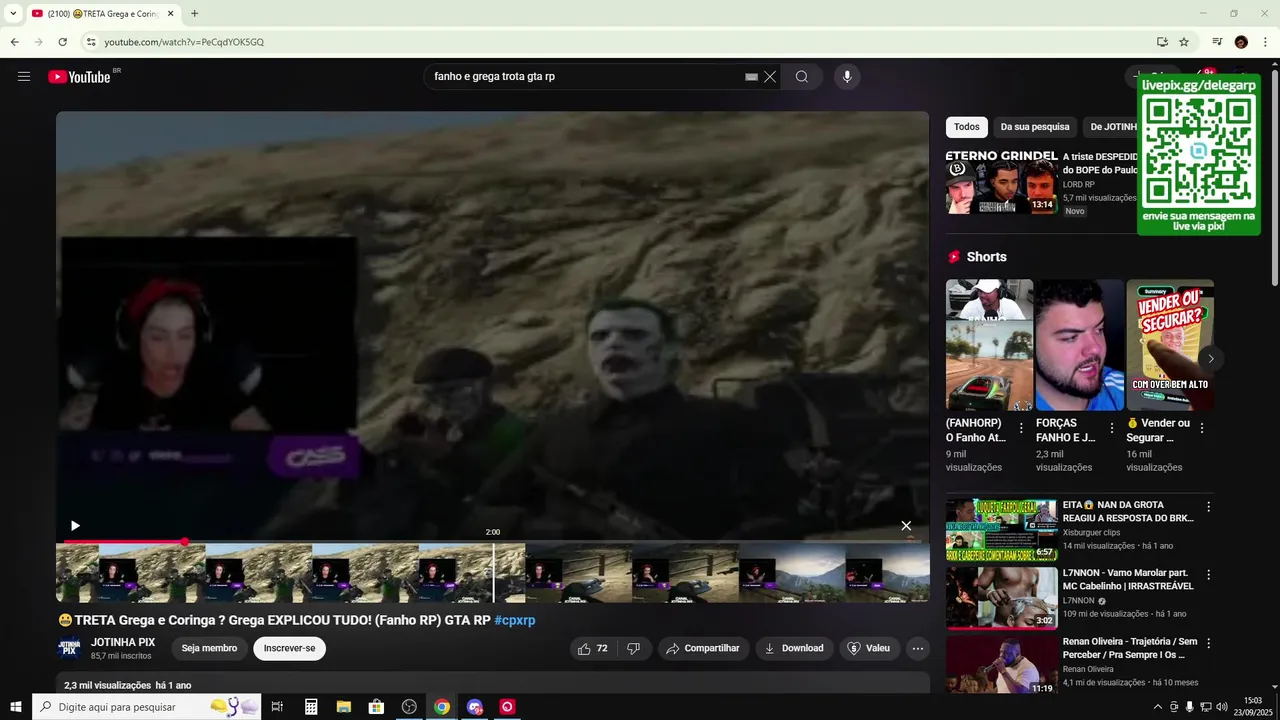1280x720 pixels.
Task: Click the Valeu thanks button
Action: (868, 648)
